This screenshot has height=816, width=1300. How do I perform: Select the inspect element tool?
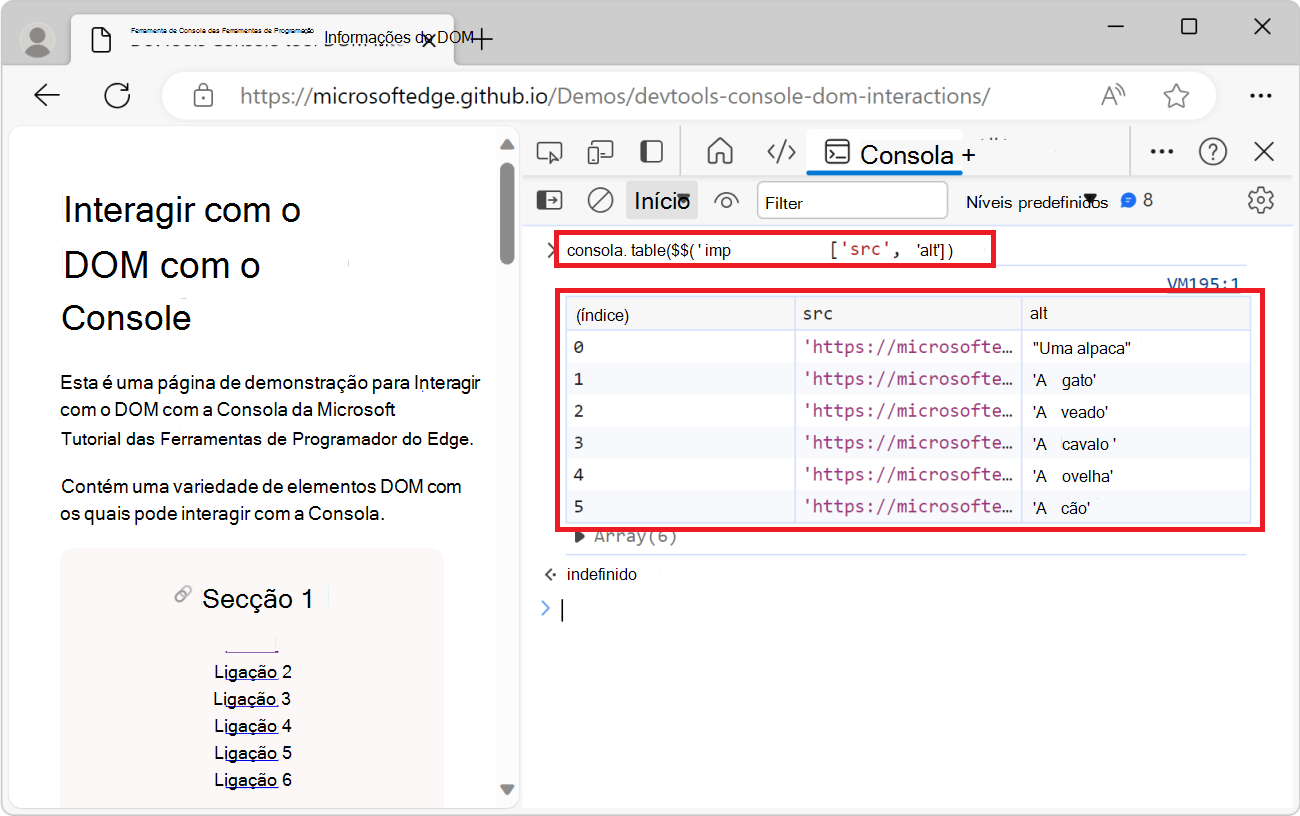(x=548, y=151)
